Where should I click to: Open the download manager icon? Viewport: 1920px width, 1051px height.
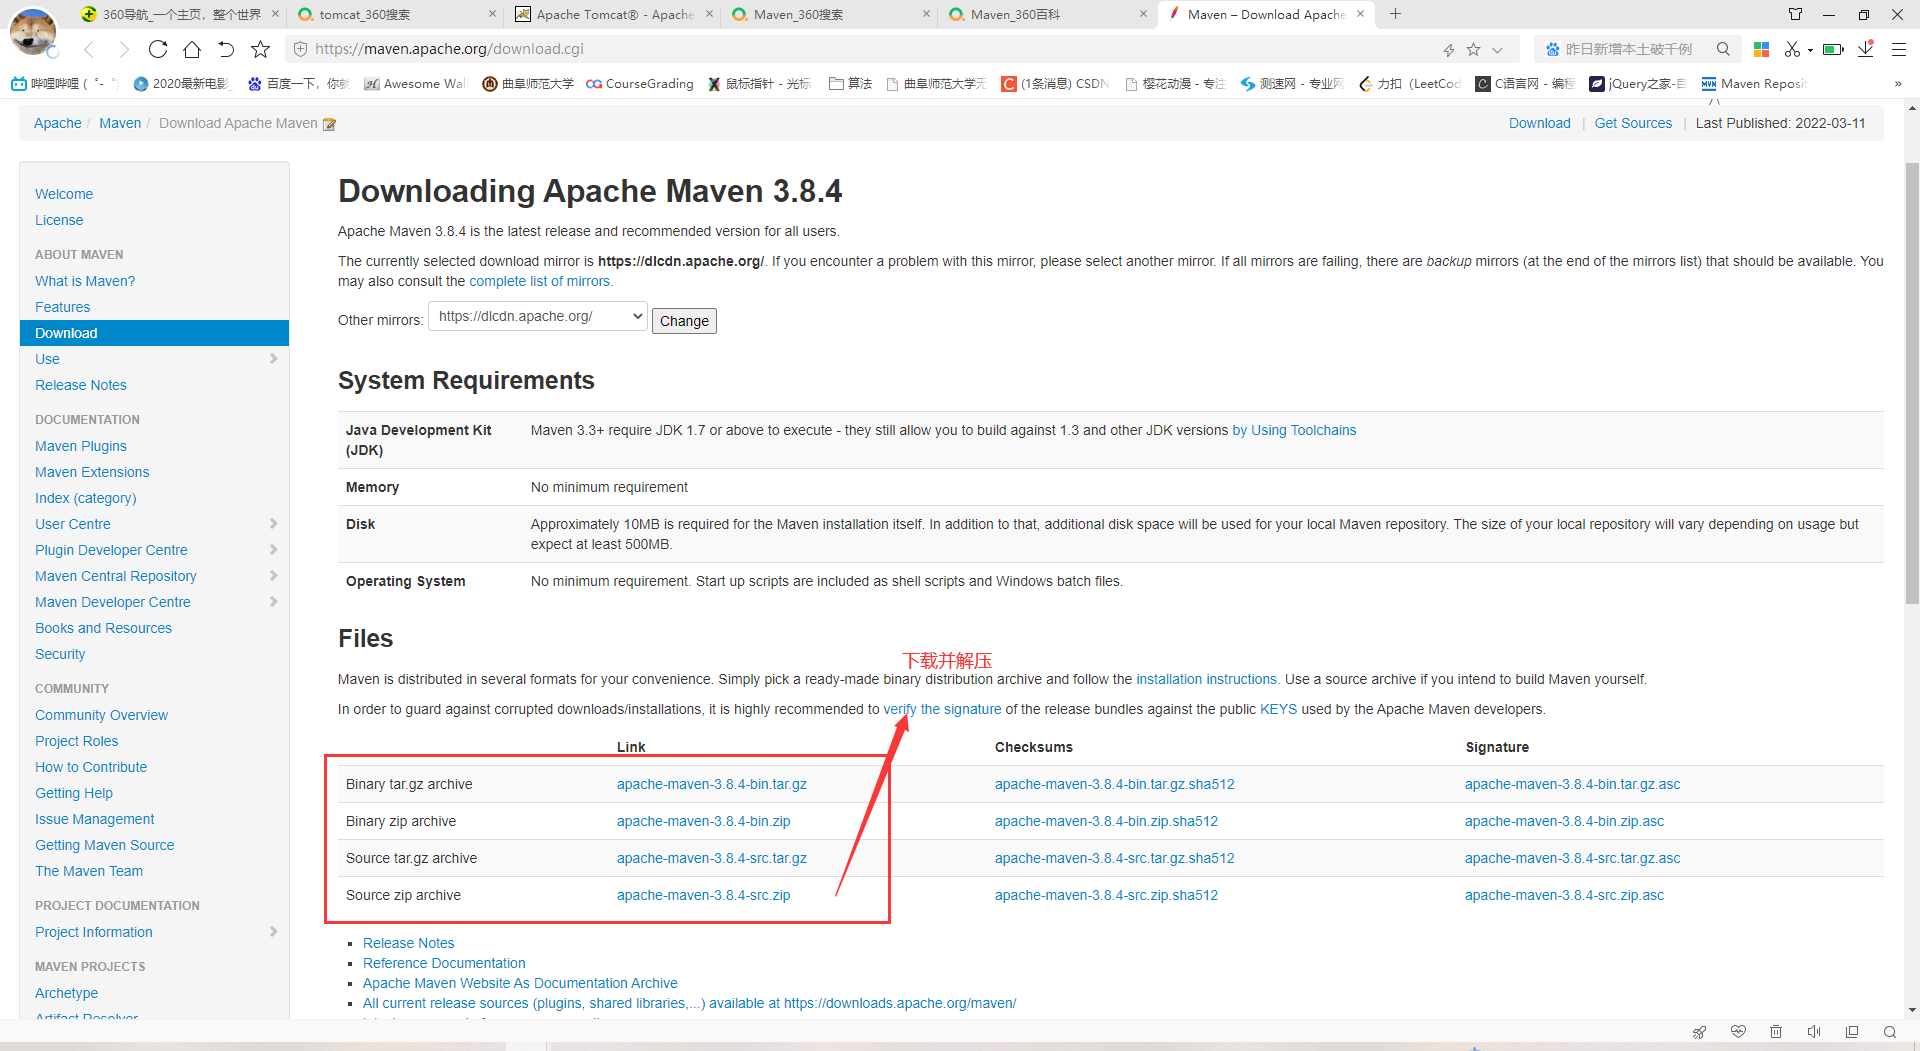[x=1864, y=49]
